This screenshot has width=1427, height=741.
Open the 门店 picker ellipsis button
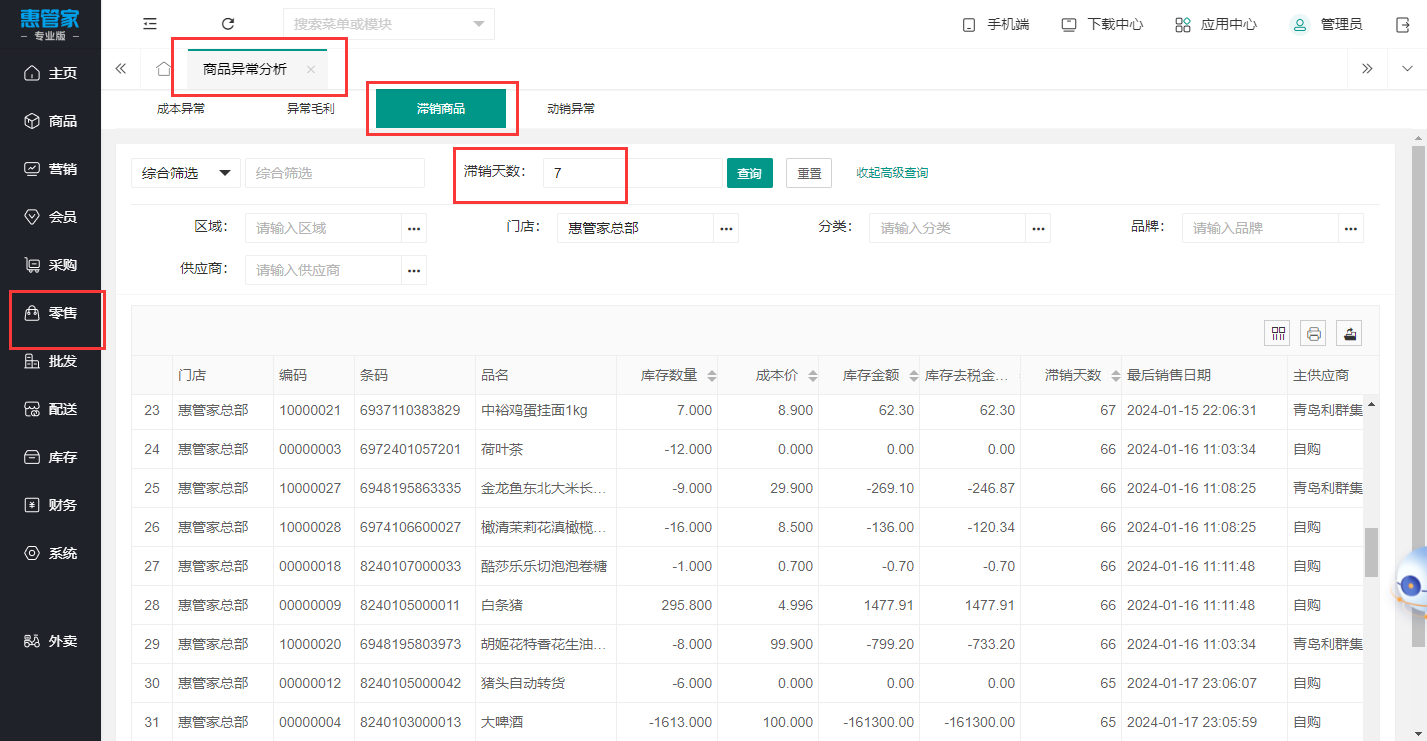(726, 228)
